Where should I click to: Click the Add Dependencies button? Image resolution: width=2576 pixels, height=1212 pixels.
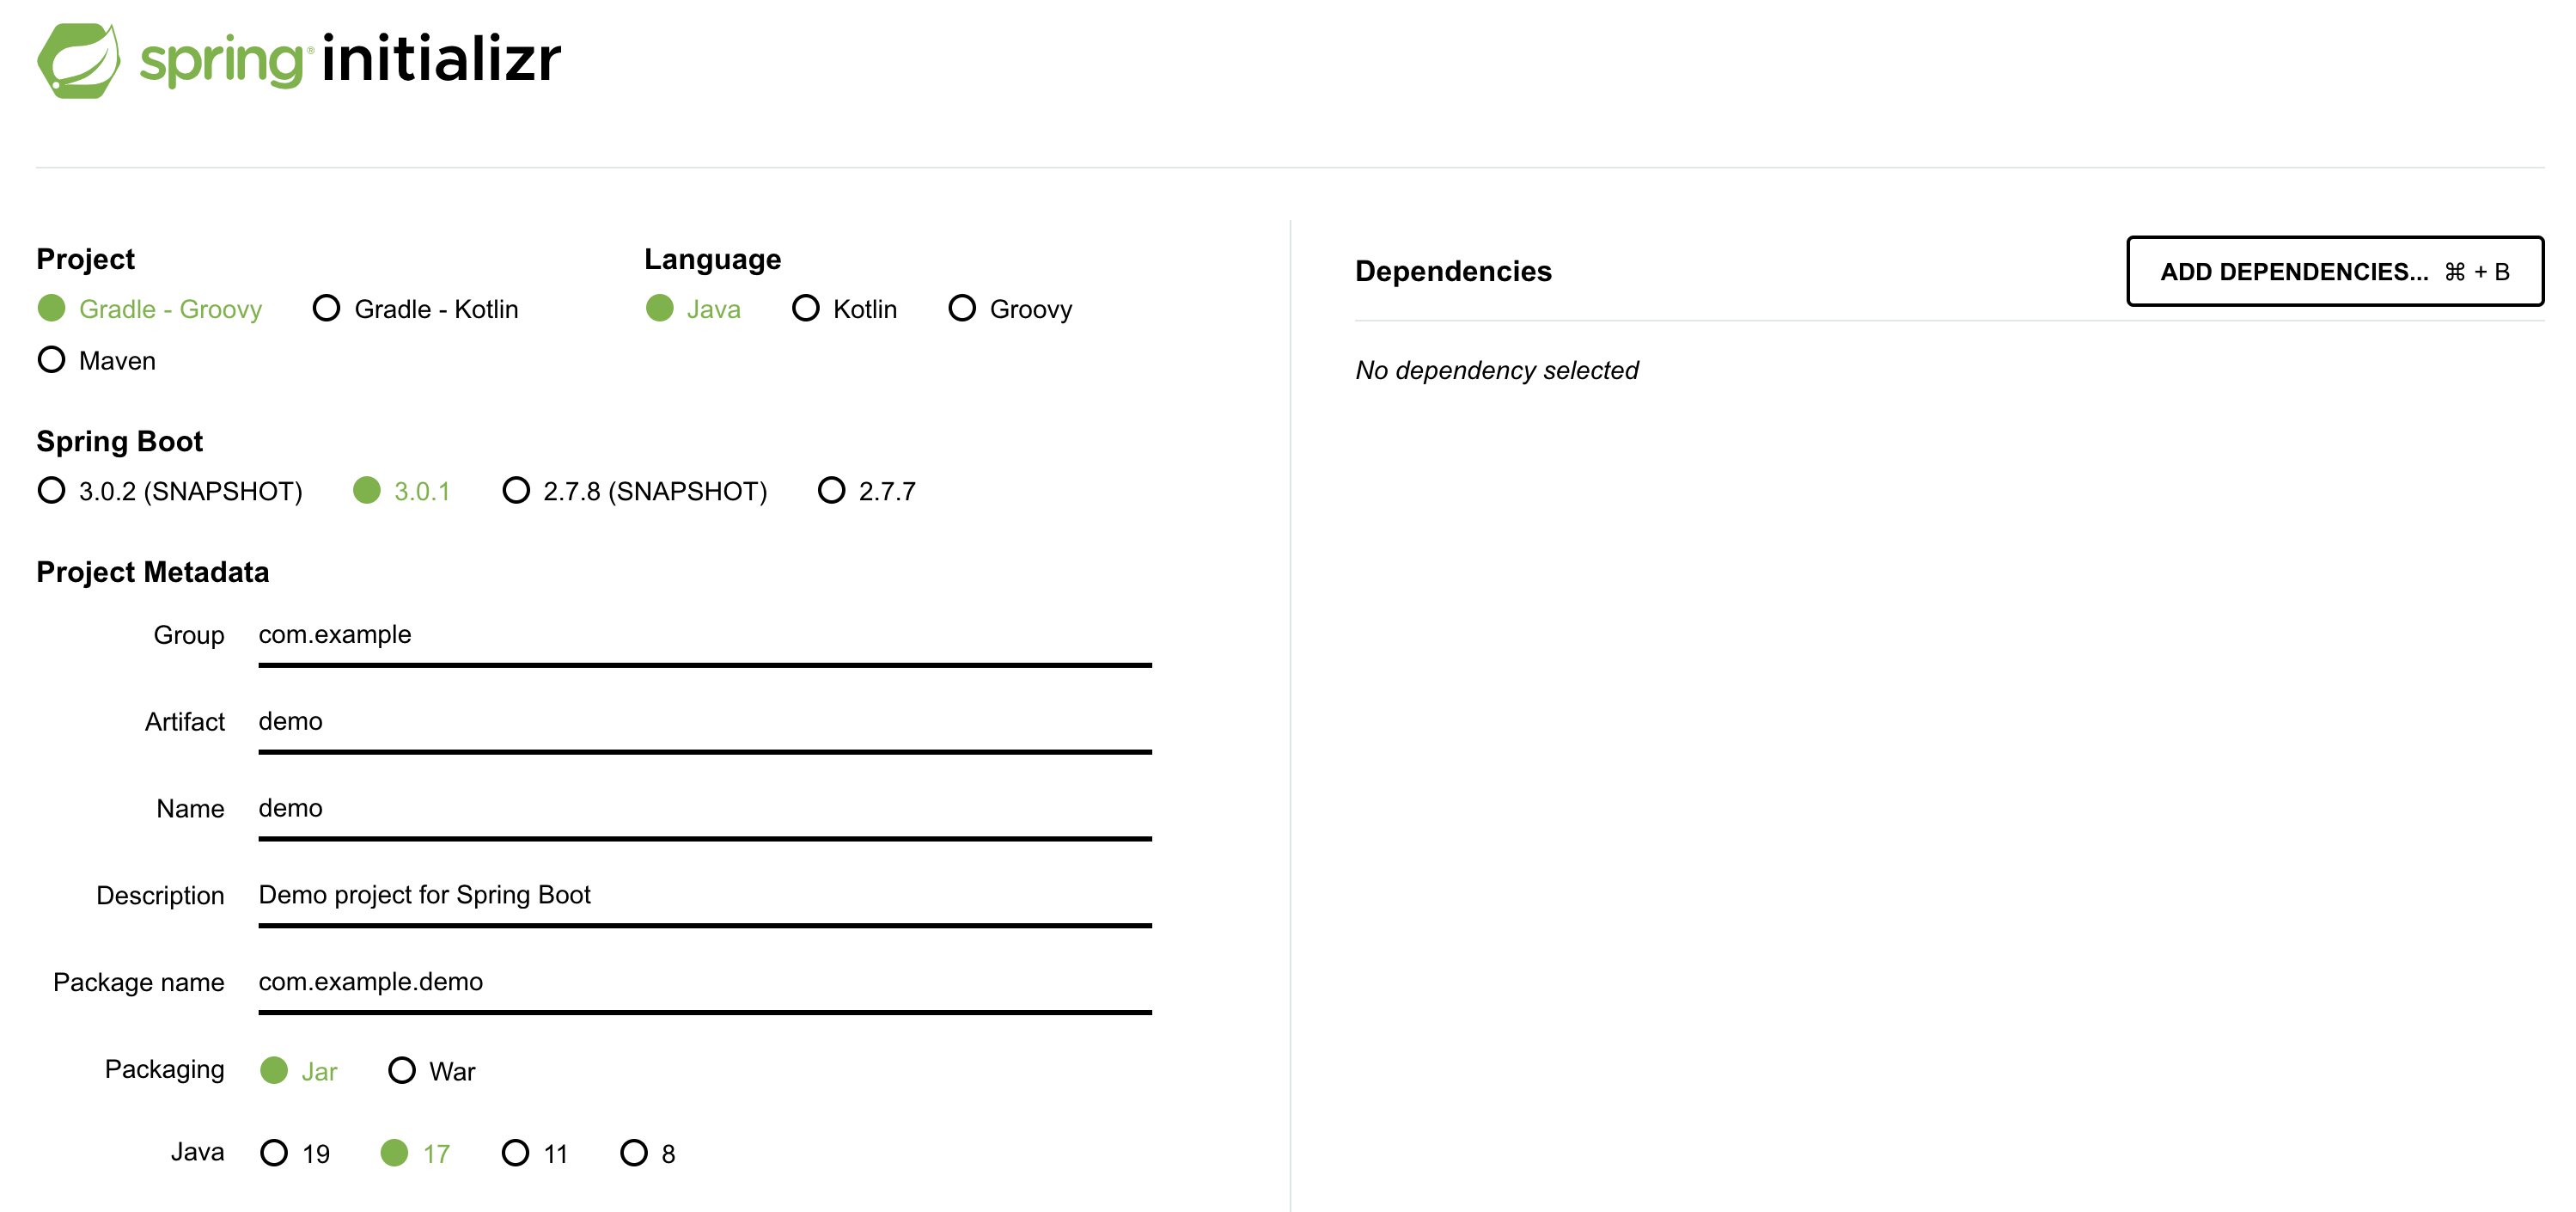(x=2334, y=272)
